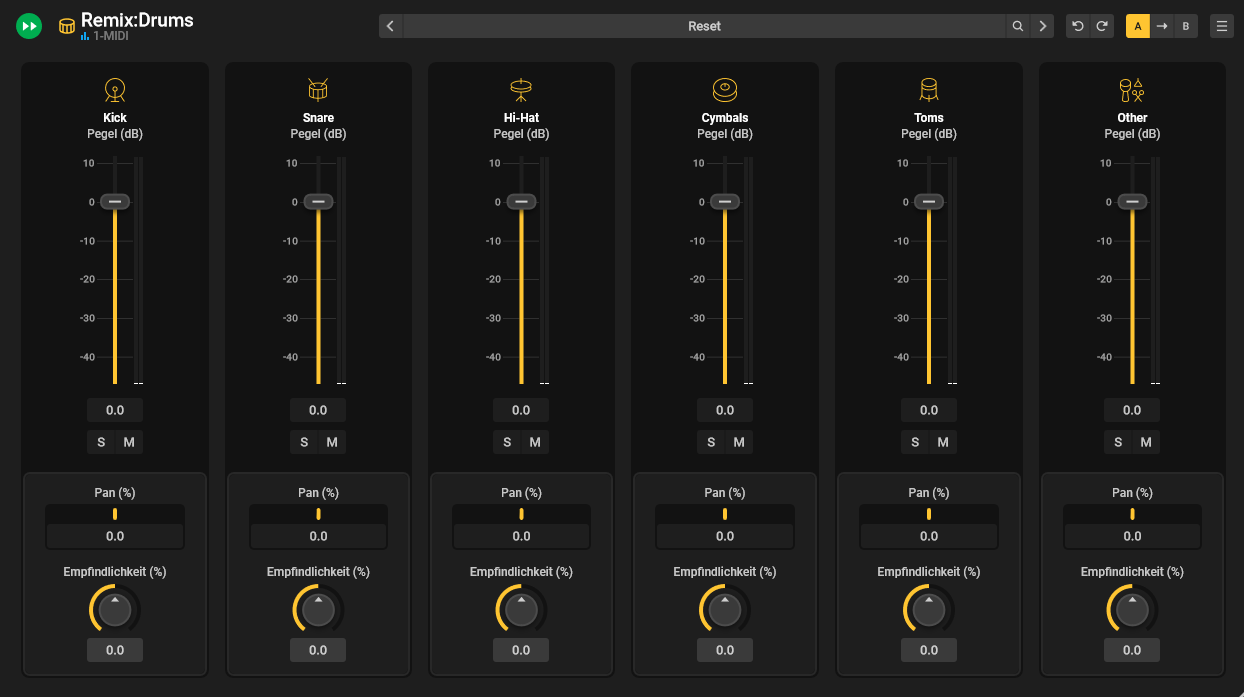Go to the next preset
The image size is (1244, 697).
coord(1043,26)
